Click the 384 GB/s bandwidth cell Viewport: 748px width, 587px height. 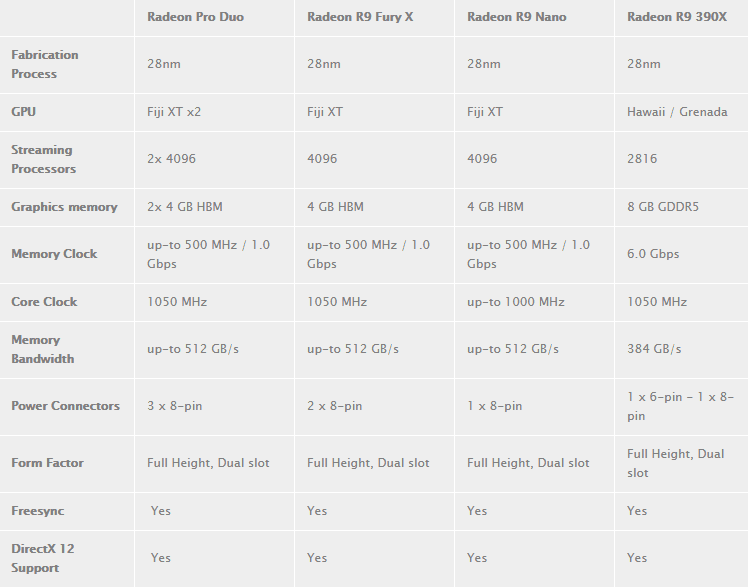654,349
